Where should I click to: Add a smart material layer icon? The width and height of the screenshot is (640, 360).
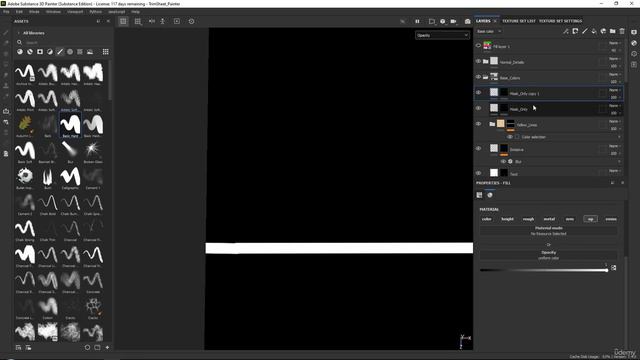tap(603, 31)
